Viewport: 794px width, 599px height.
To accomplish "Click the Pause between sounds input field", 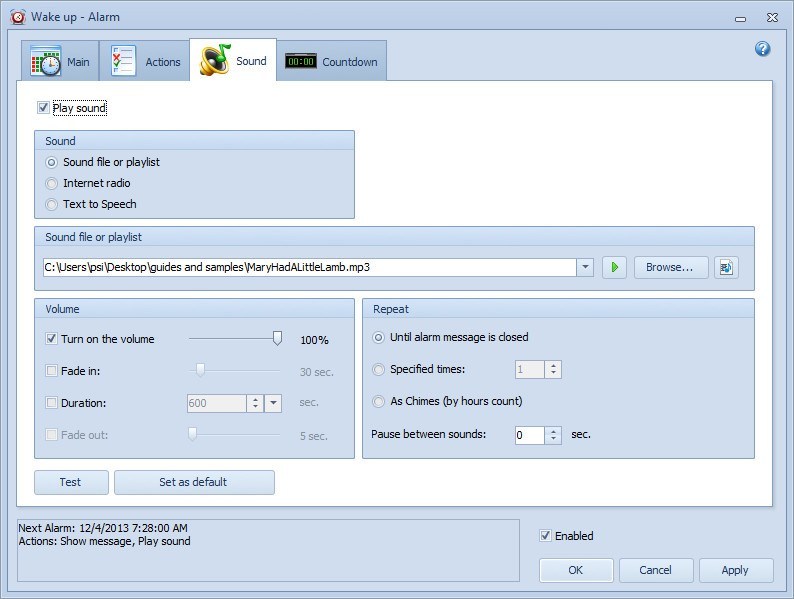I will (530, 435).
